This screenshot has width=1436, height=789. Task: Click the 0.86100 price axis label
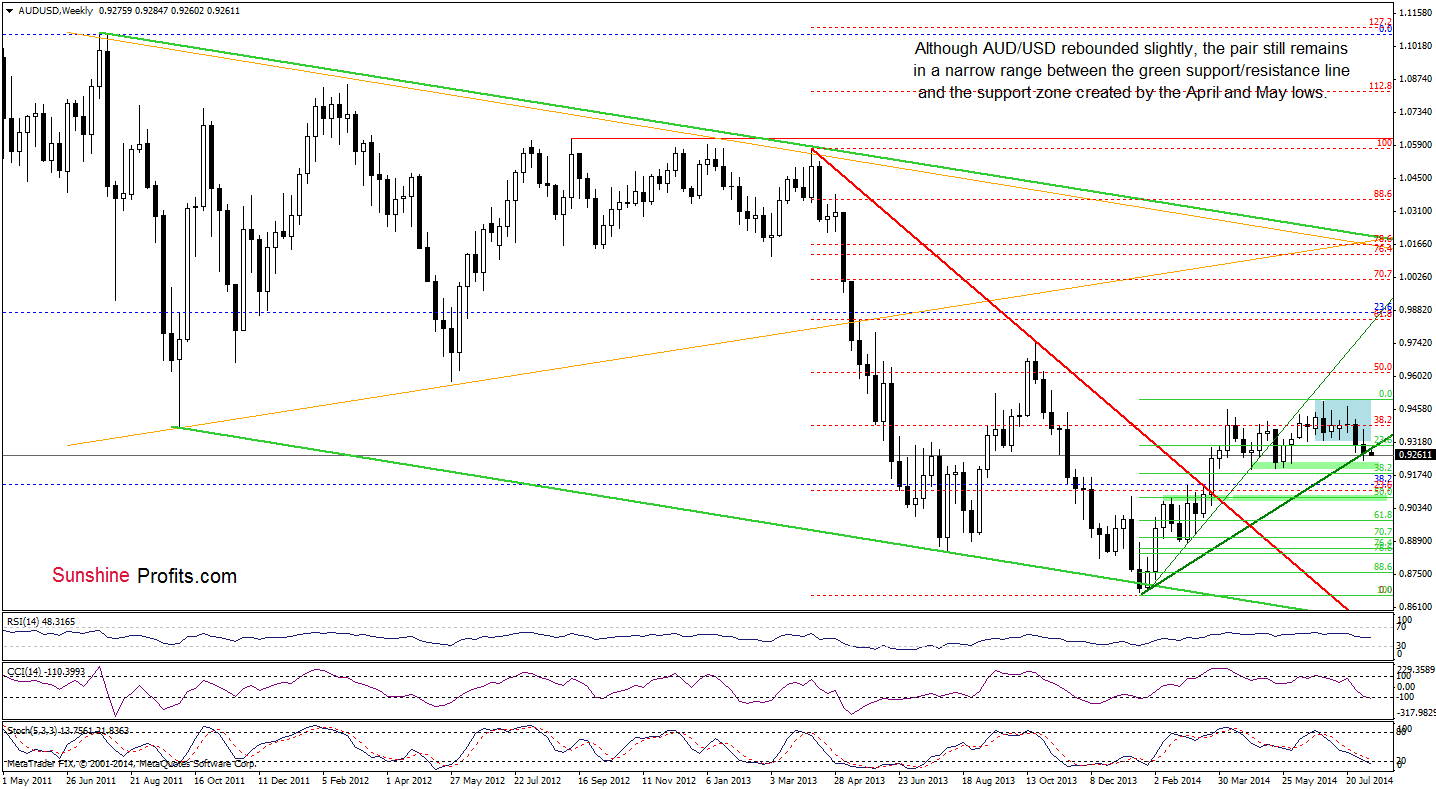click(1416, 607)
